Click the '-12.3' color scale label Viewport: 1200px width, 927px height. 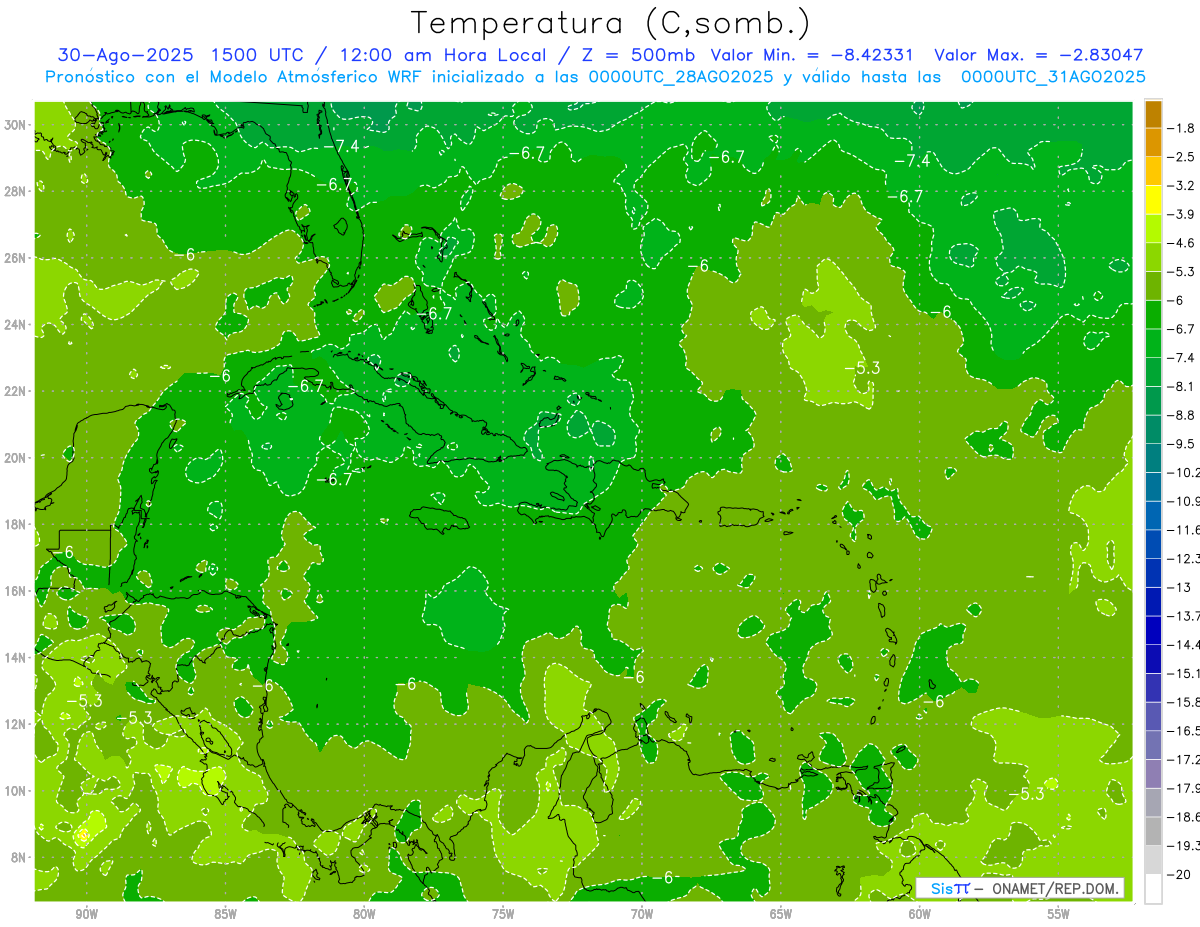tap(1183, 559)
